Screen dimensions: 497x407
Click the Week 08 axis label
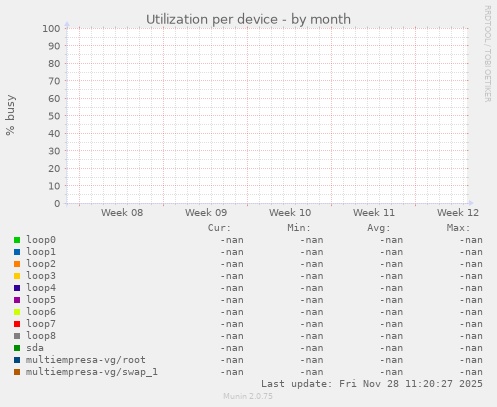coord(122,213)
